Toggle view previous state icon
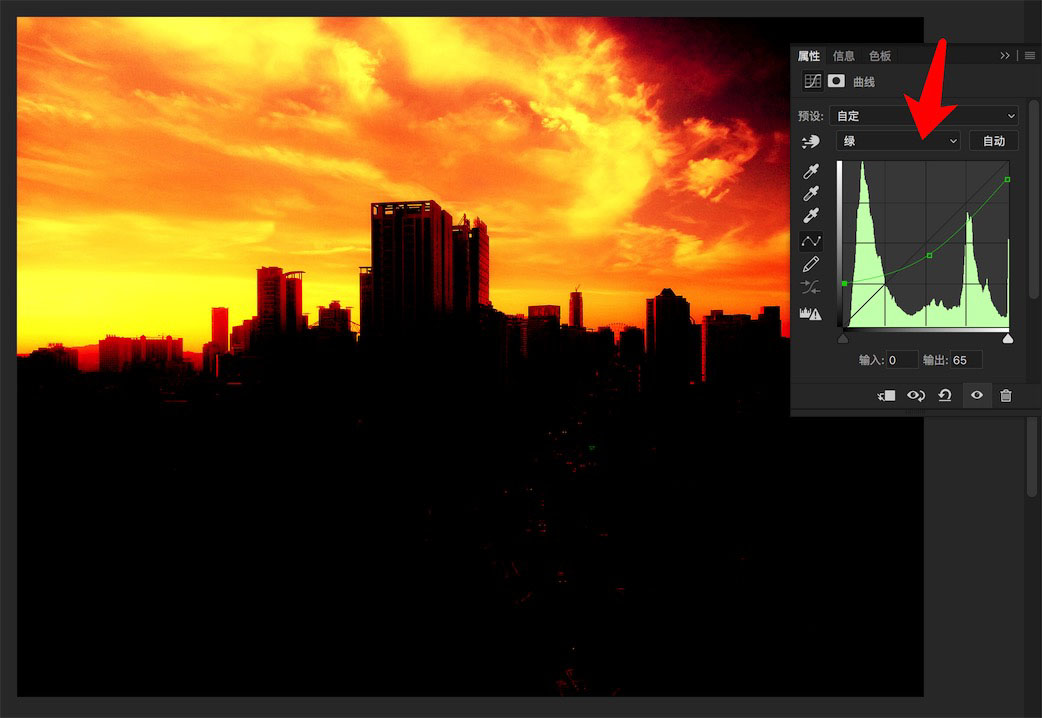Viewport: 1042px width, 718px height. pyautogui.click(x=916, y=396)
